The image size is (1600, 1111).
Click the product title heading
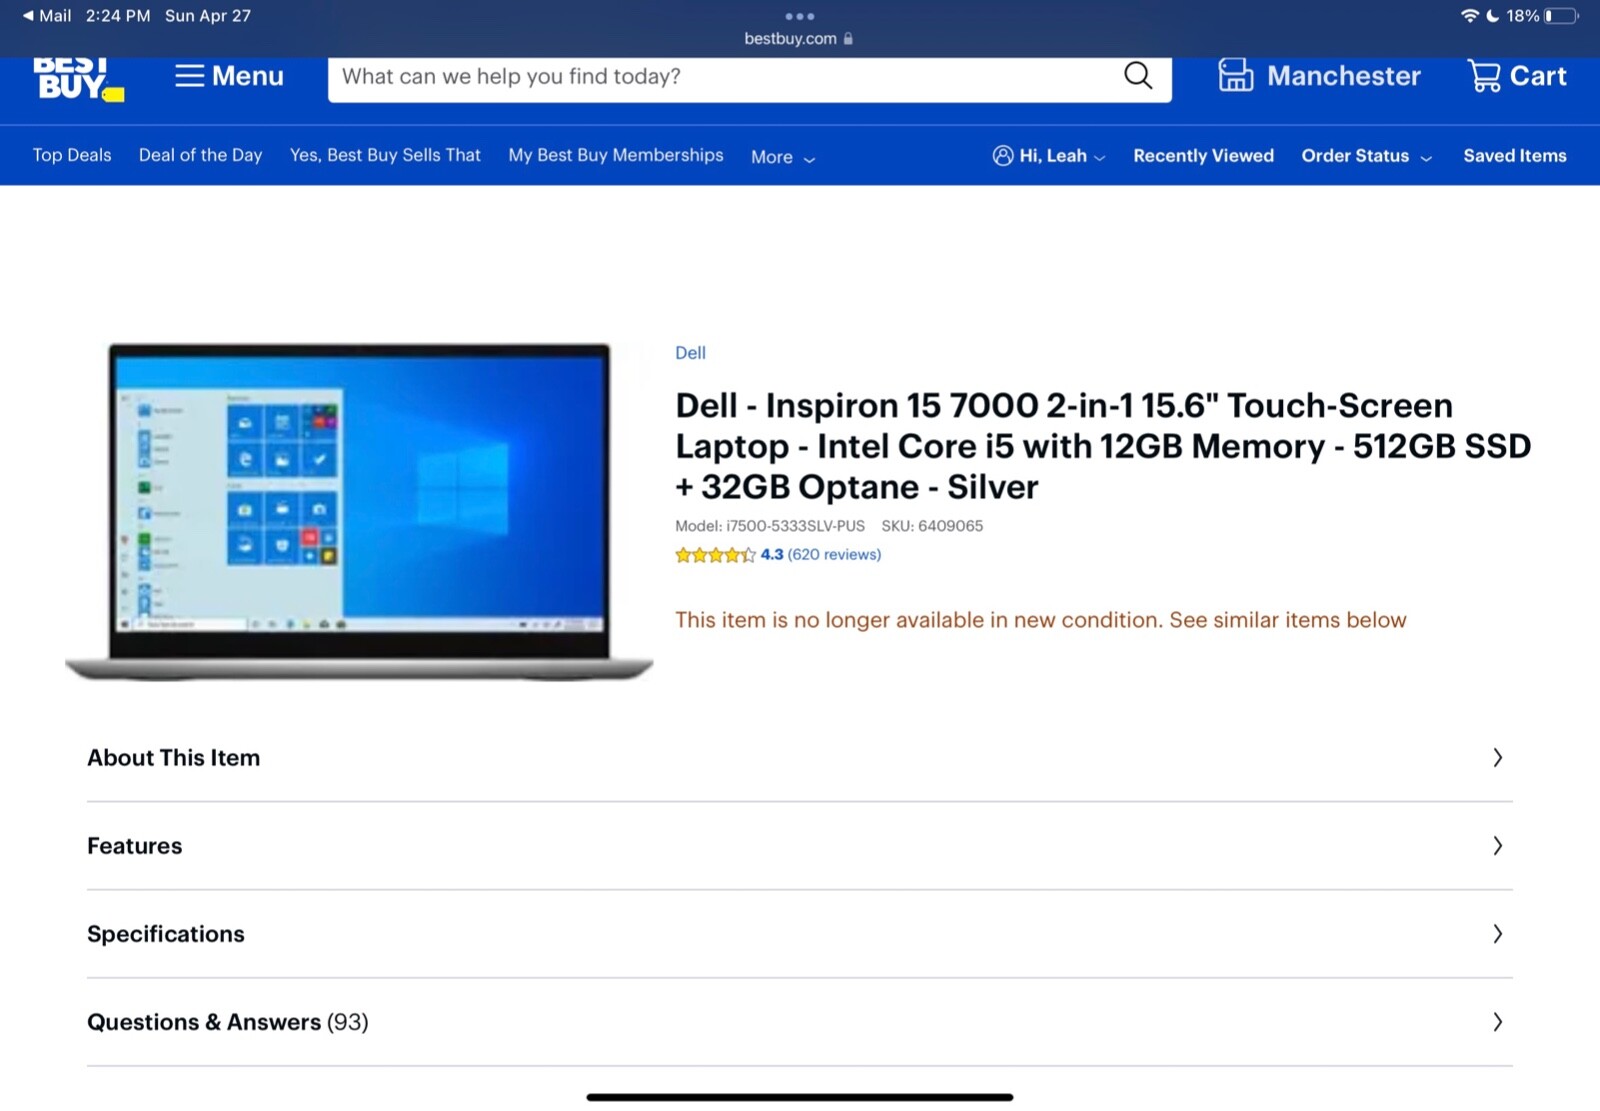pos(1103,446)
